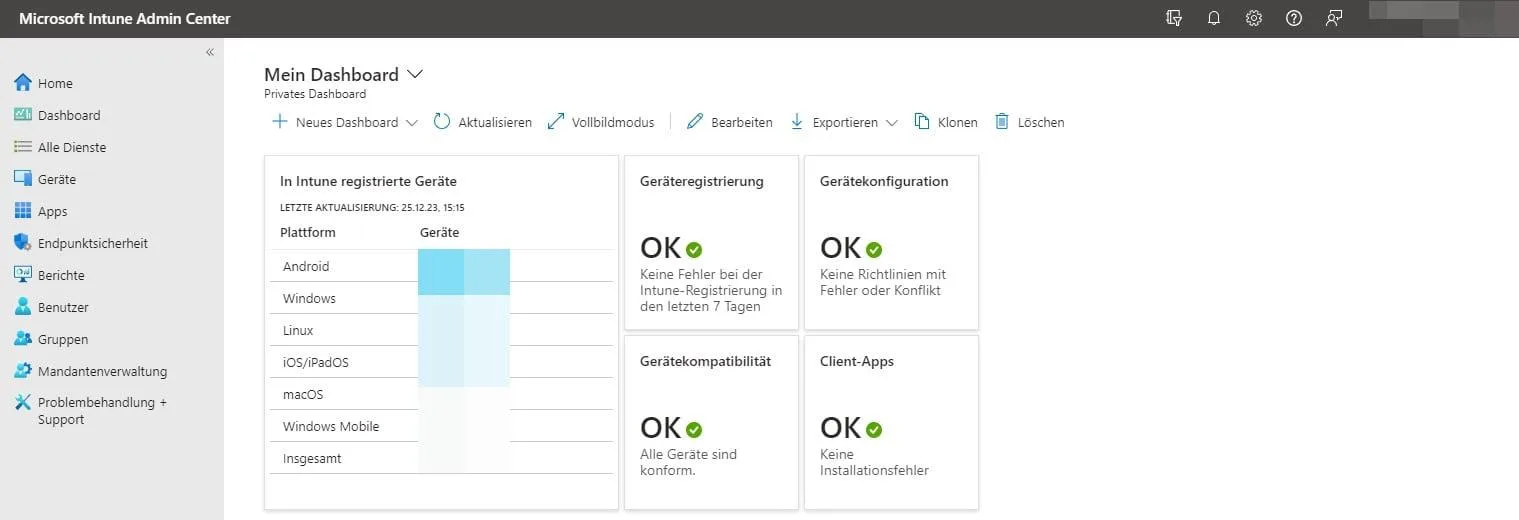Open the settings gear icon
This screenshot has width=1519, height=520.
point(1254,18)
